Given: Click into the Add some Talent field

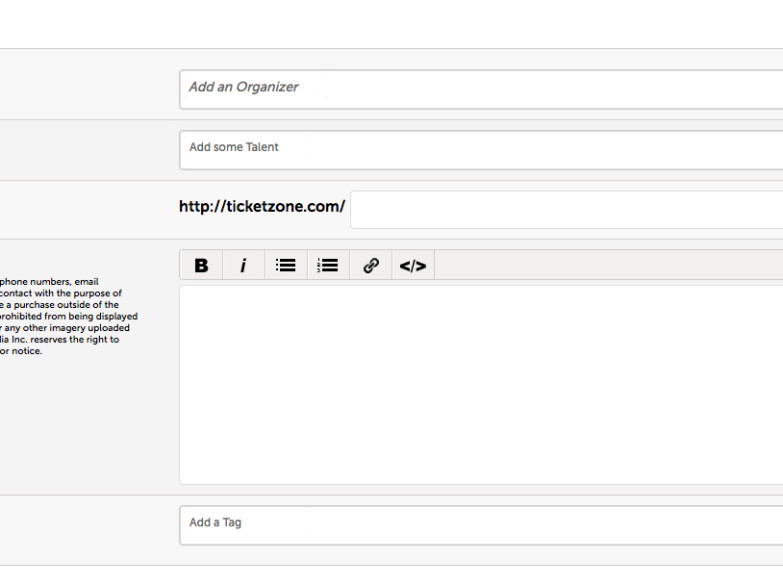Looking at the screenshot, I should pyautogui.click(x=481, y=150).
